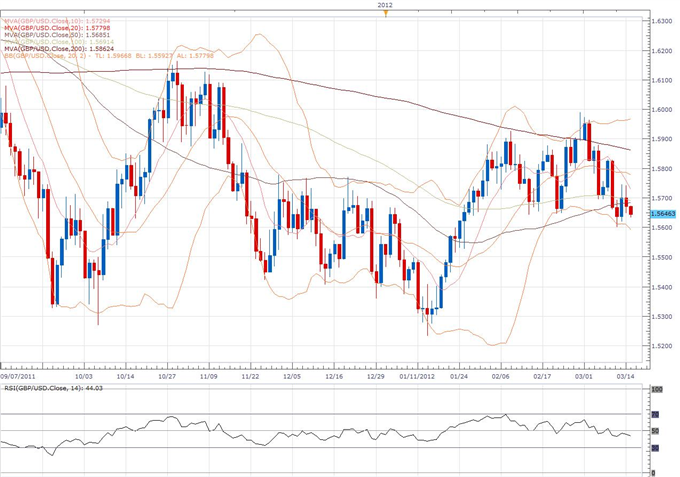Viewport: 680px width, 477px height.
Task: Click the 09/07/2011 date axis label
Action: point(18,376)
